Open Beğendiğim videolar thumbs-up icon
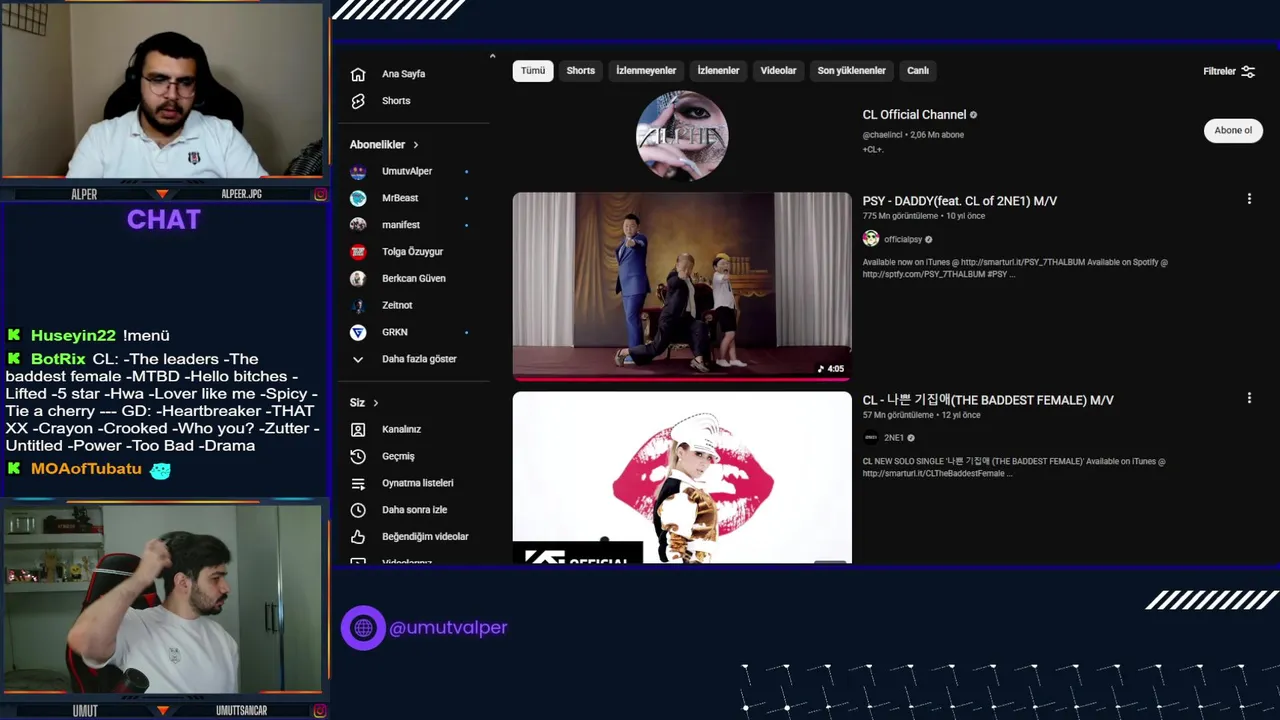Screen dimensions: 1280x720 (358, 537)
